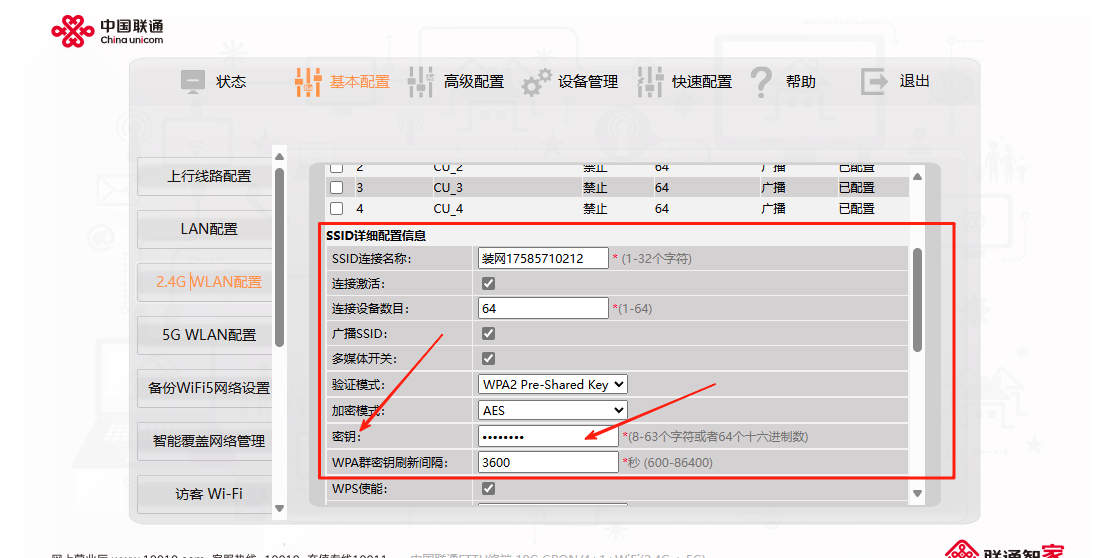This screenshot has width=1106, height=558.
Task: Click the sliders icon for 快速配置
Action: 650,82
